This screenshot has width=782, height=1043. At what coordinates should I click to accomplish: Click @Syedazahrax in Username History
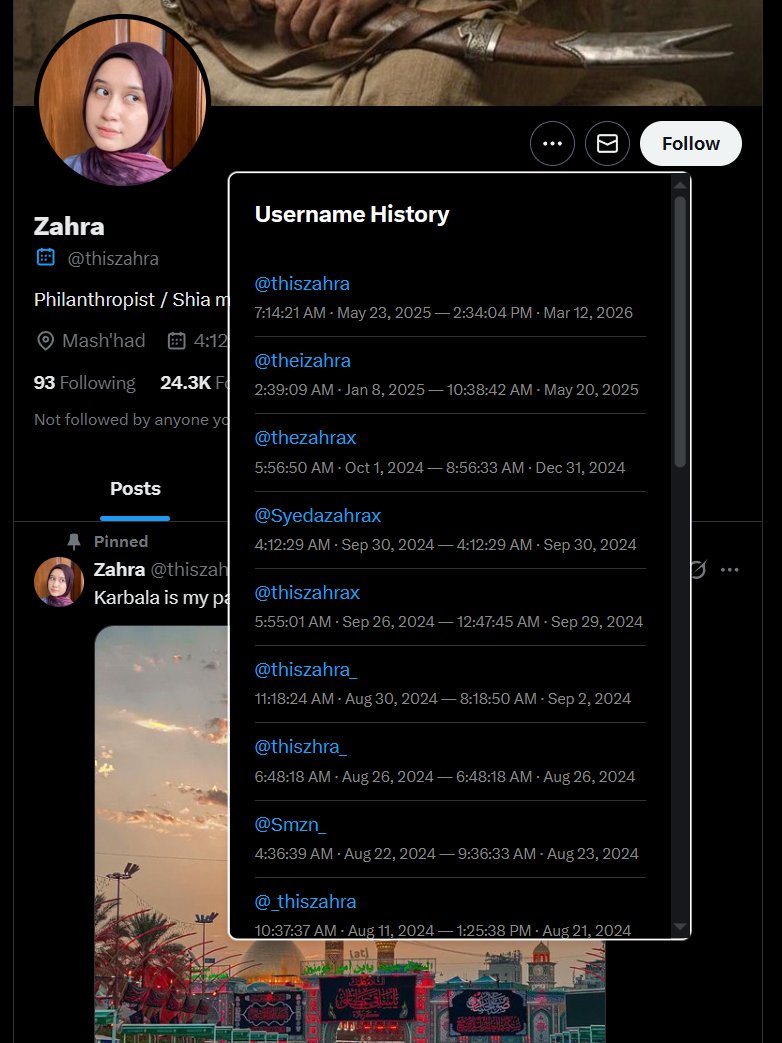318,516
